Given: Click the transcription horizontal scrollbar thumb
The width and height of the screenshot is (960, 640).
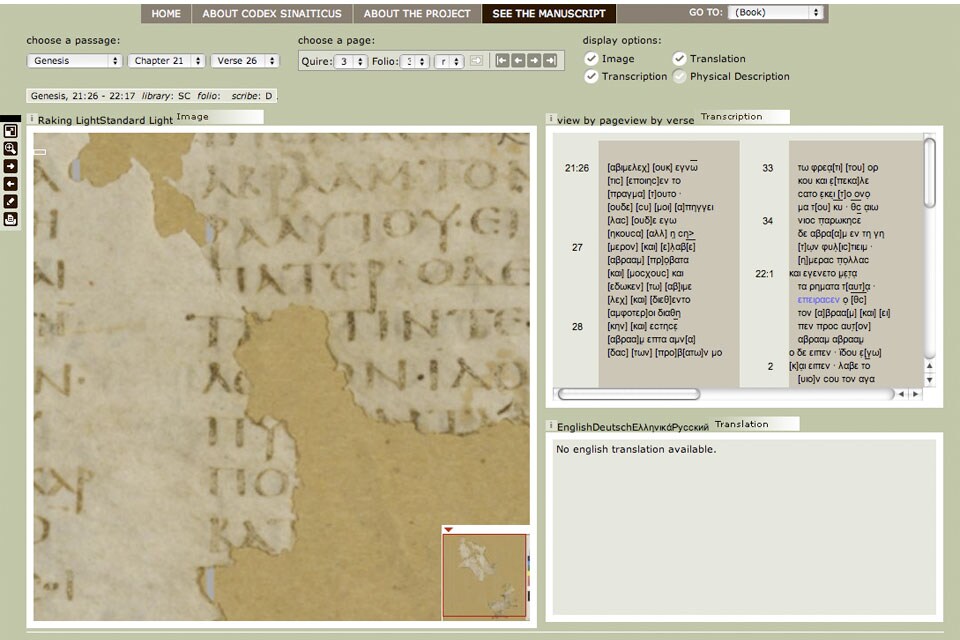Looking at the screenshot, I should point(629,394).
